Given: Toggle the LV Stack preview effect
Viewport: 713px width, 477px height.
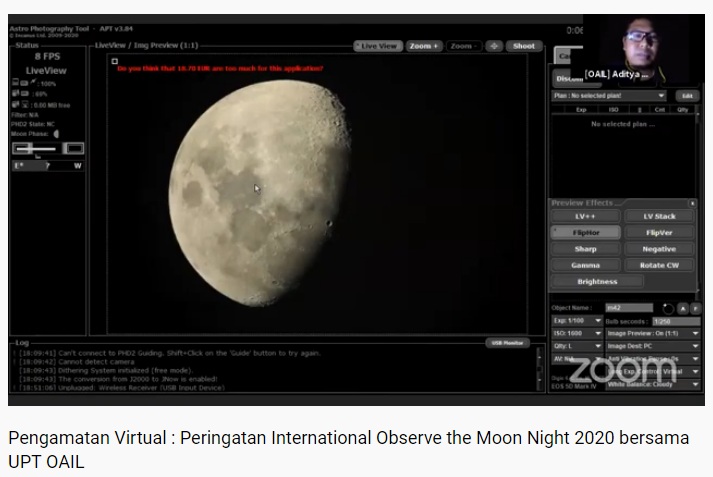Looking at the screenshot, I should click(659, 216).
